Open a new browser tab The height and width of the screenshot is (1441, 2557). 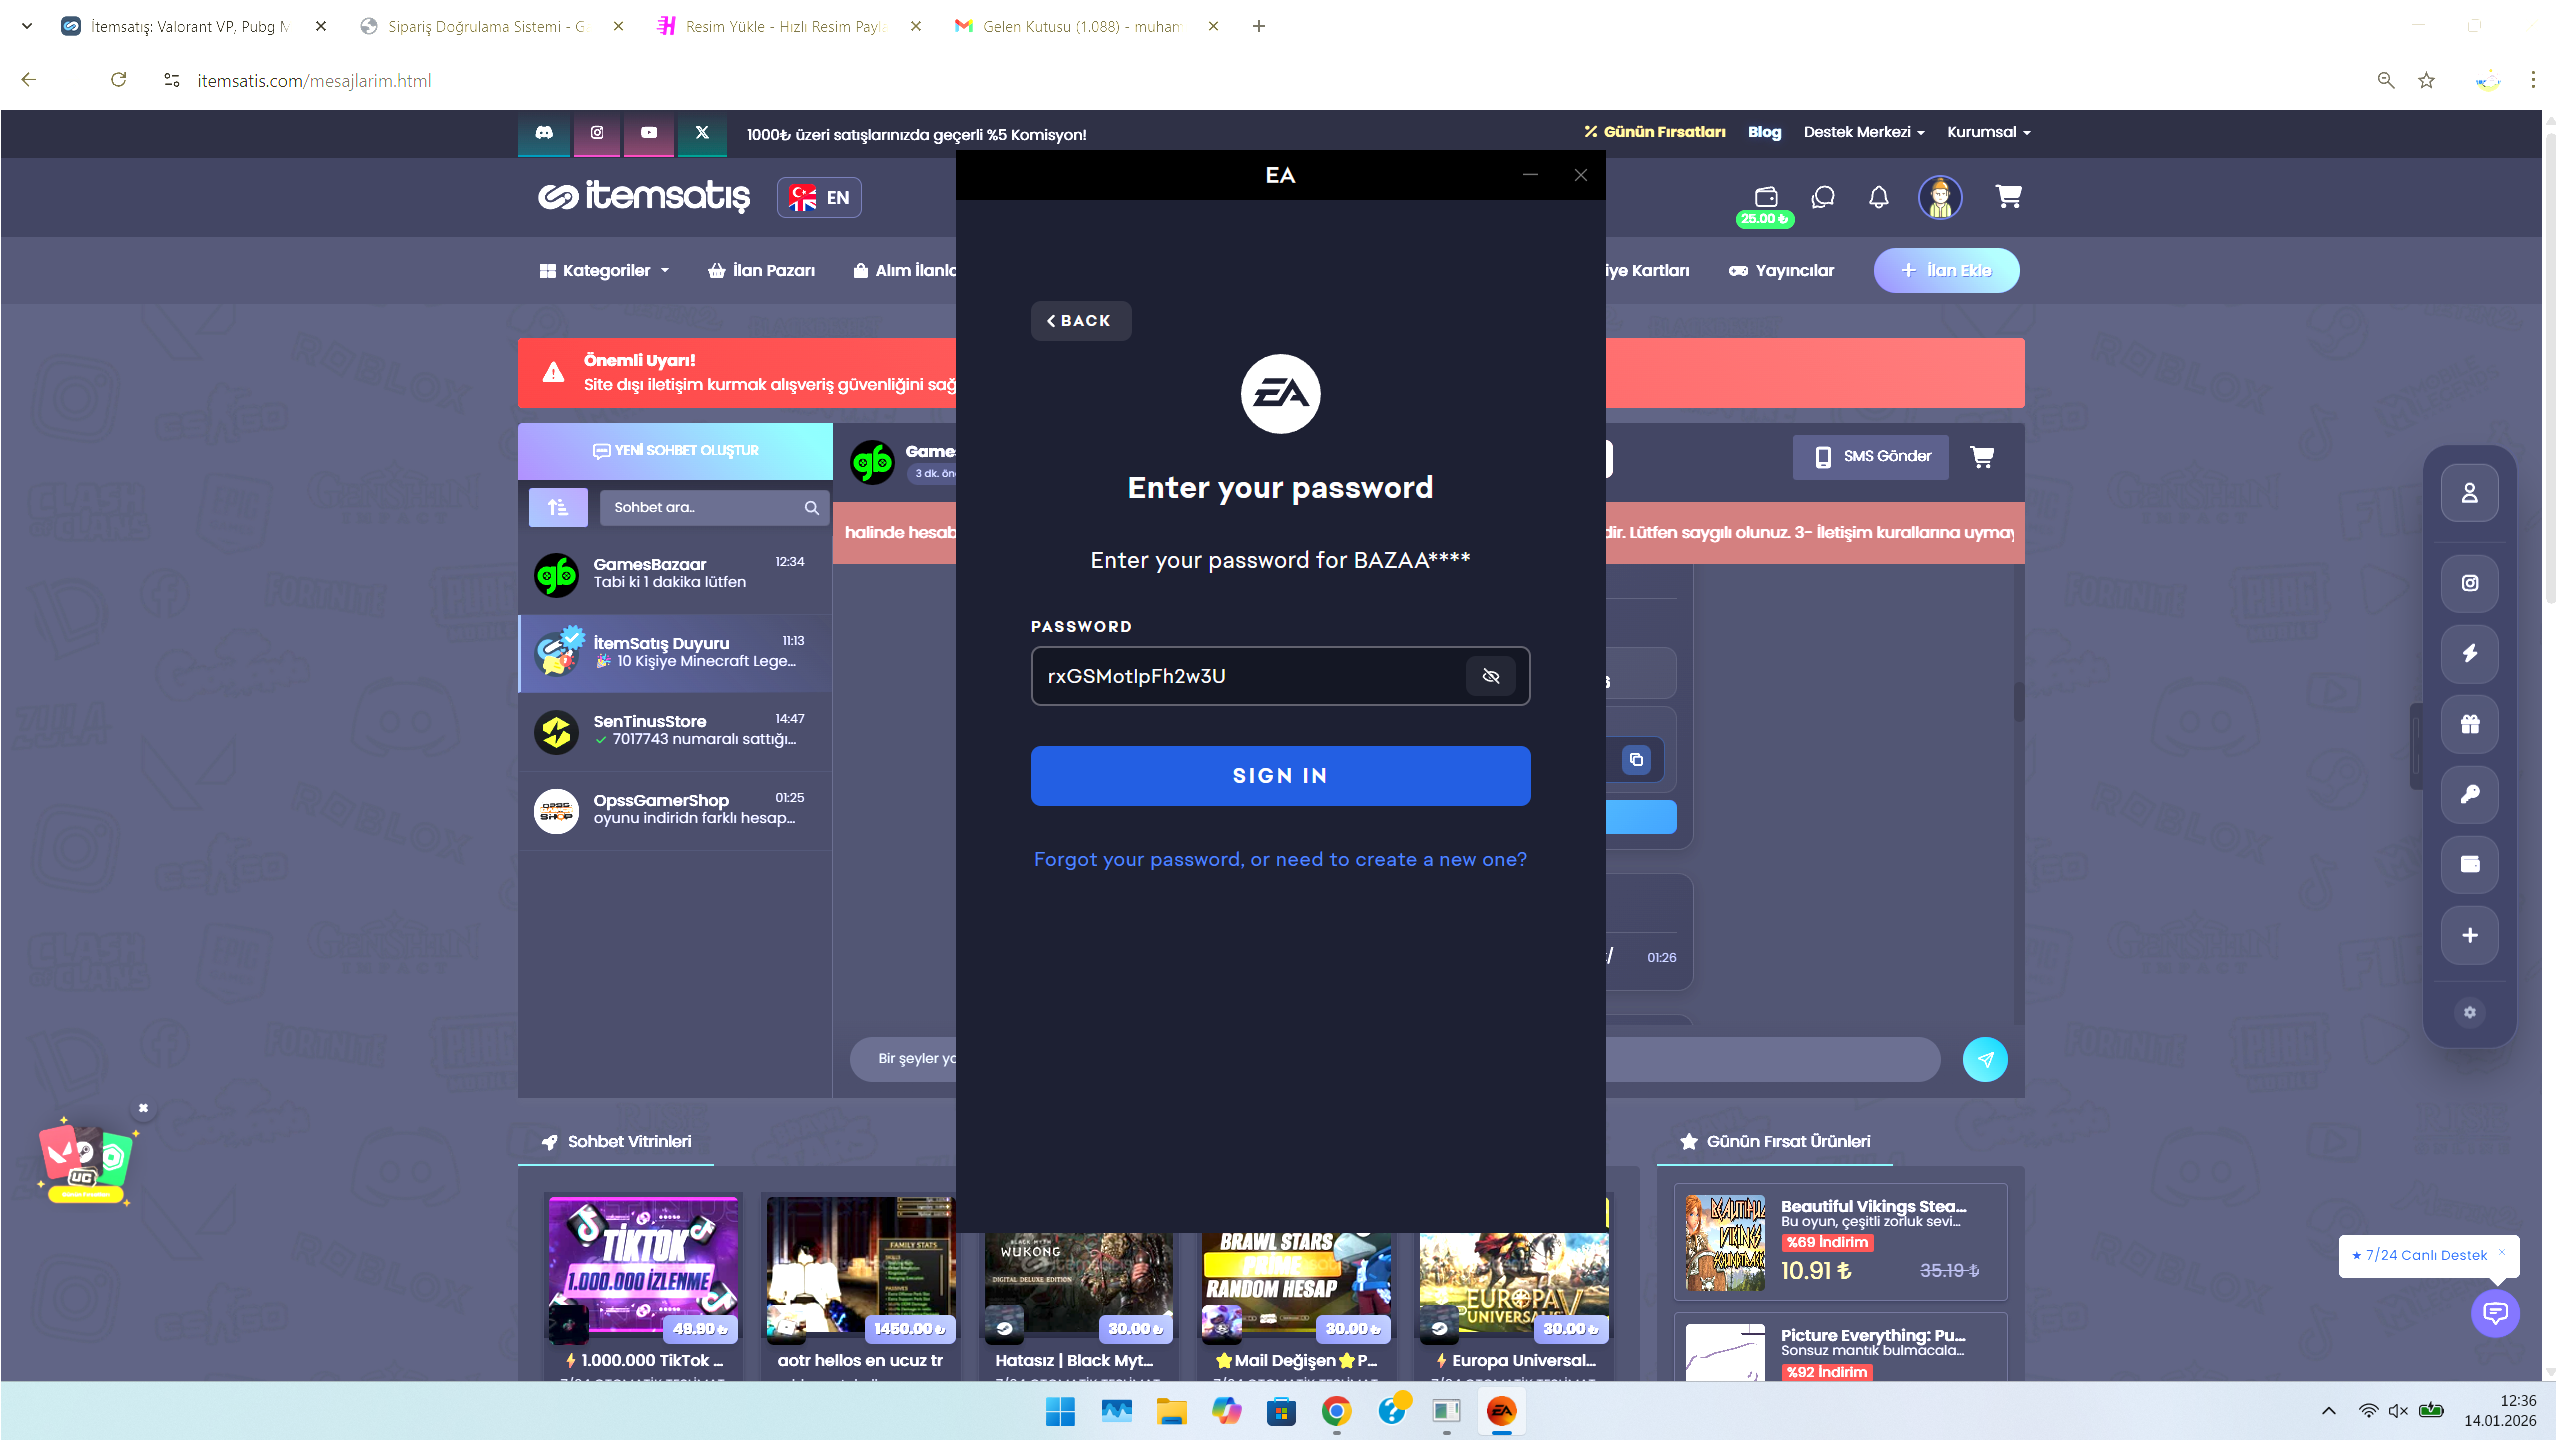[1259, 26]
